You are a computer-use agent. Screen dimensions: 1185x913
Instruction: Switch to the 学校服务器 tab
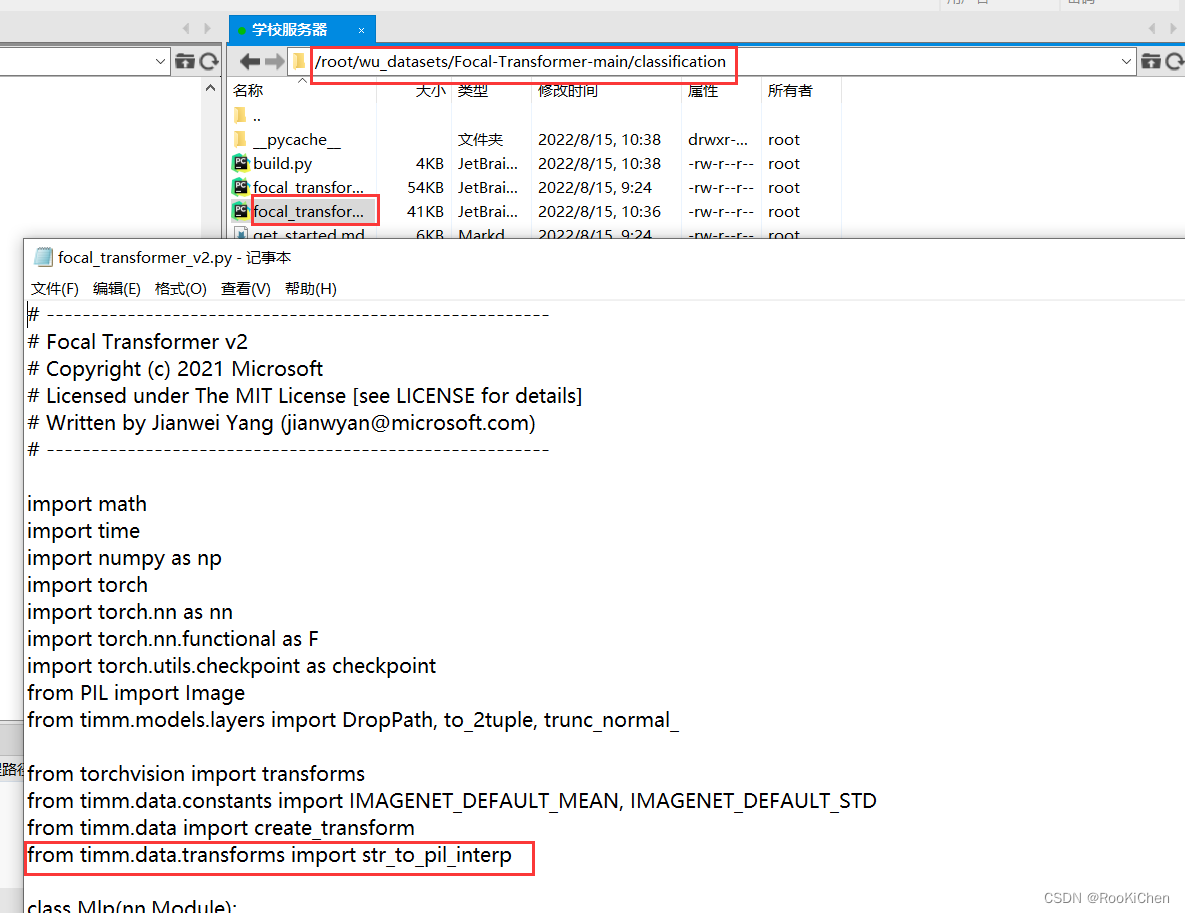(289, 29)
